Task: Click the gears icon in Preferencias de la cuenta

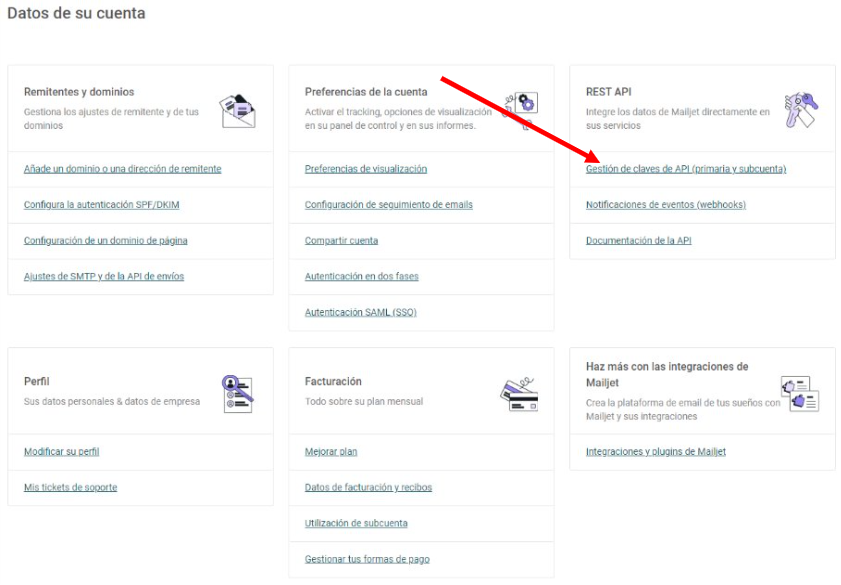Action: [520, 110]
